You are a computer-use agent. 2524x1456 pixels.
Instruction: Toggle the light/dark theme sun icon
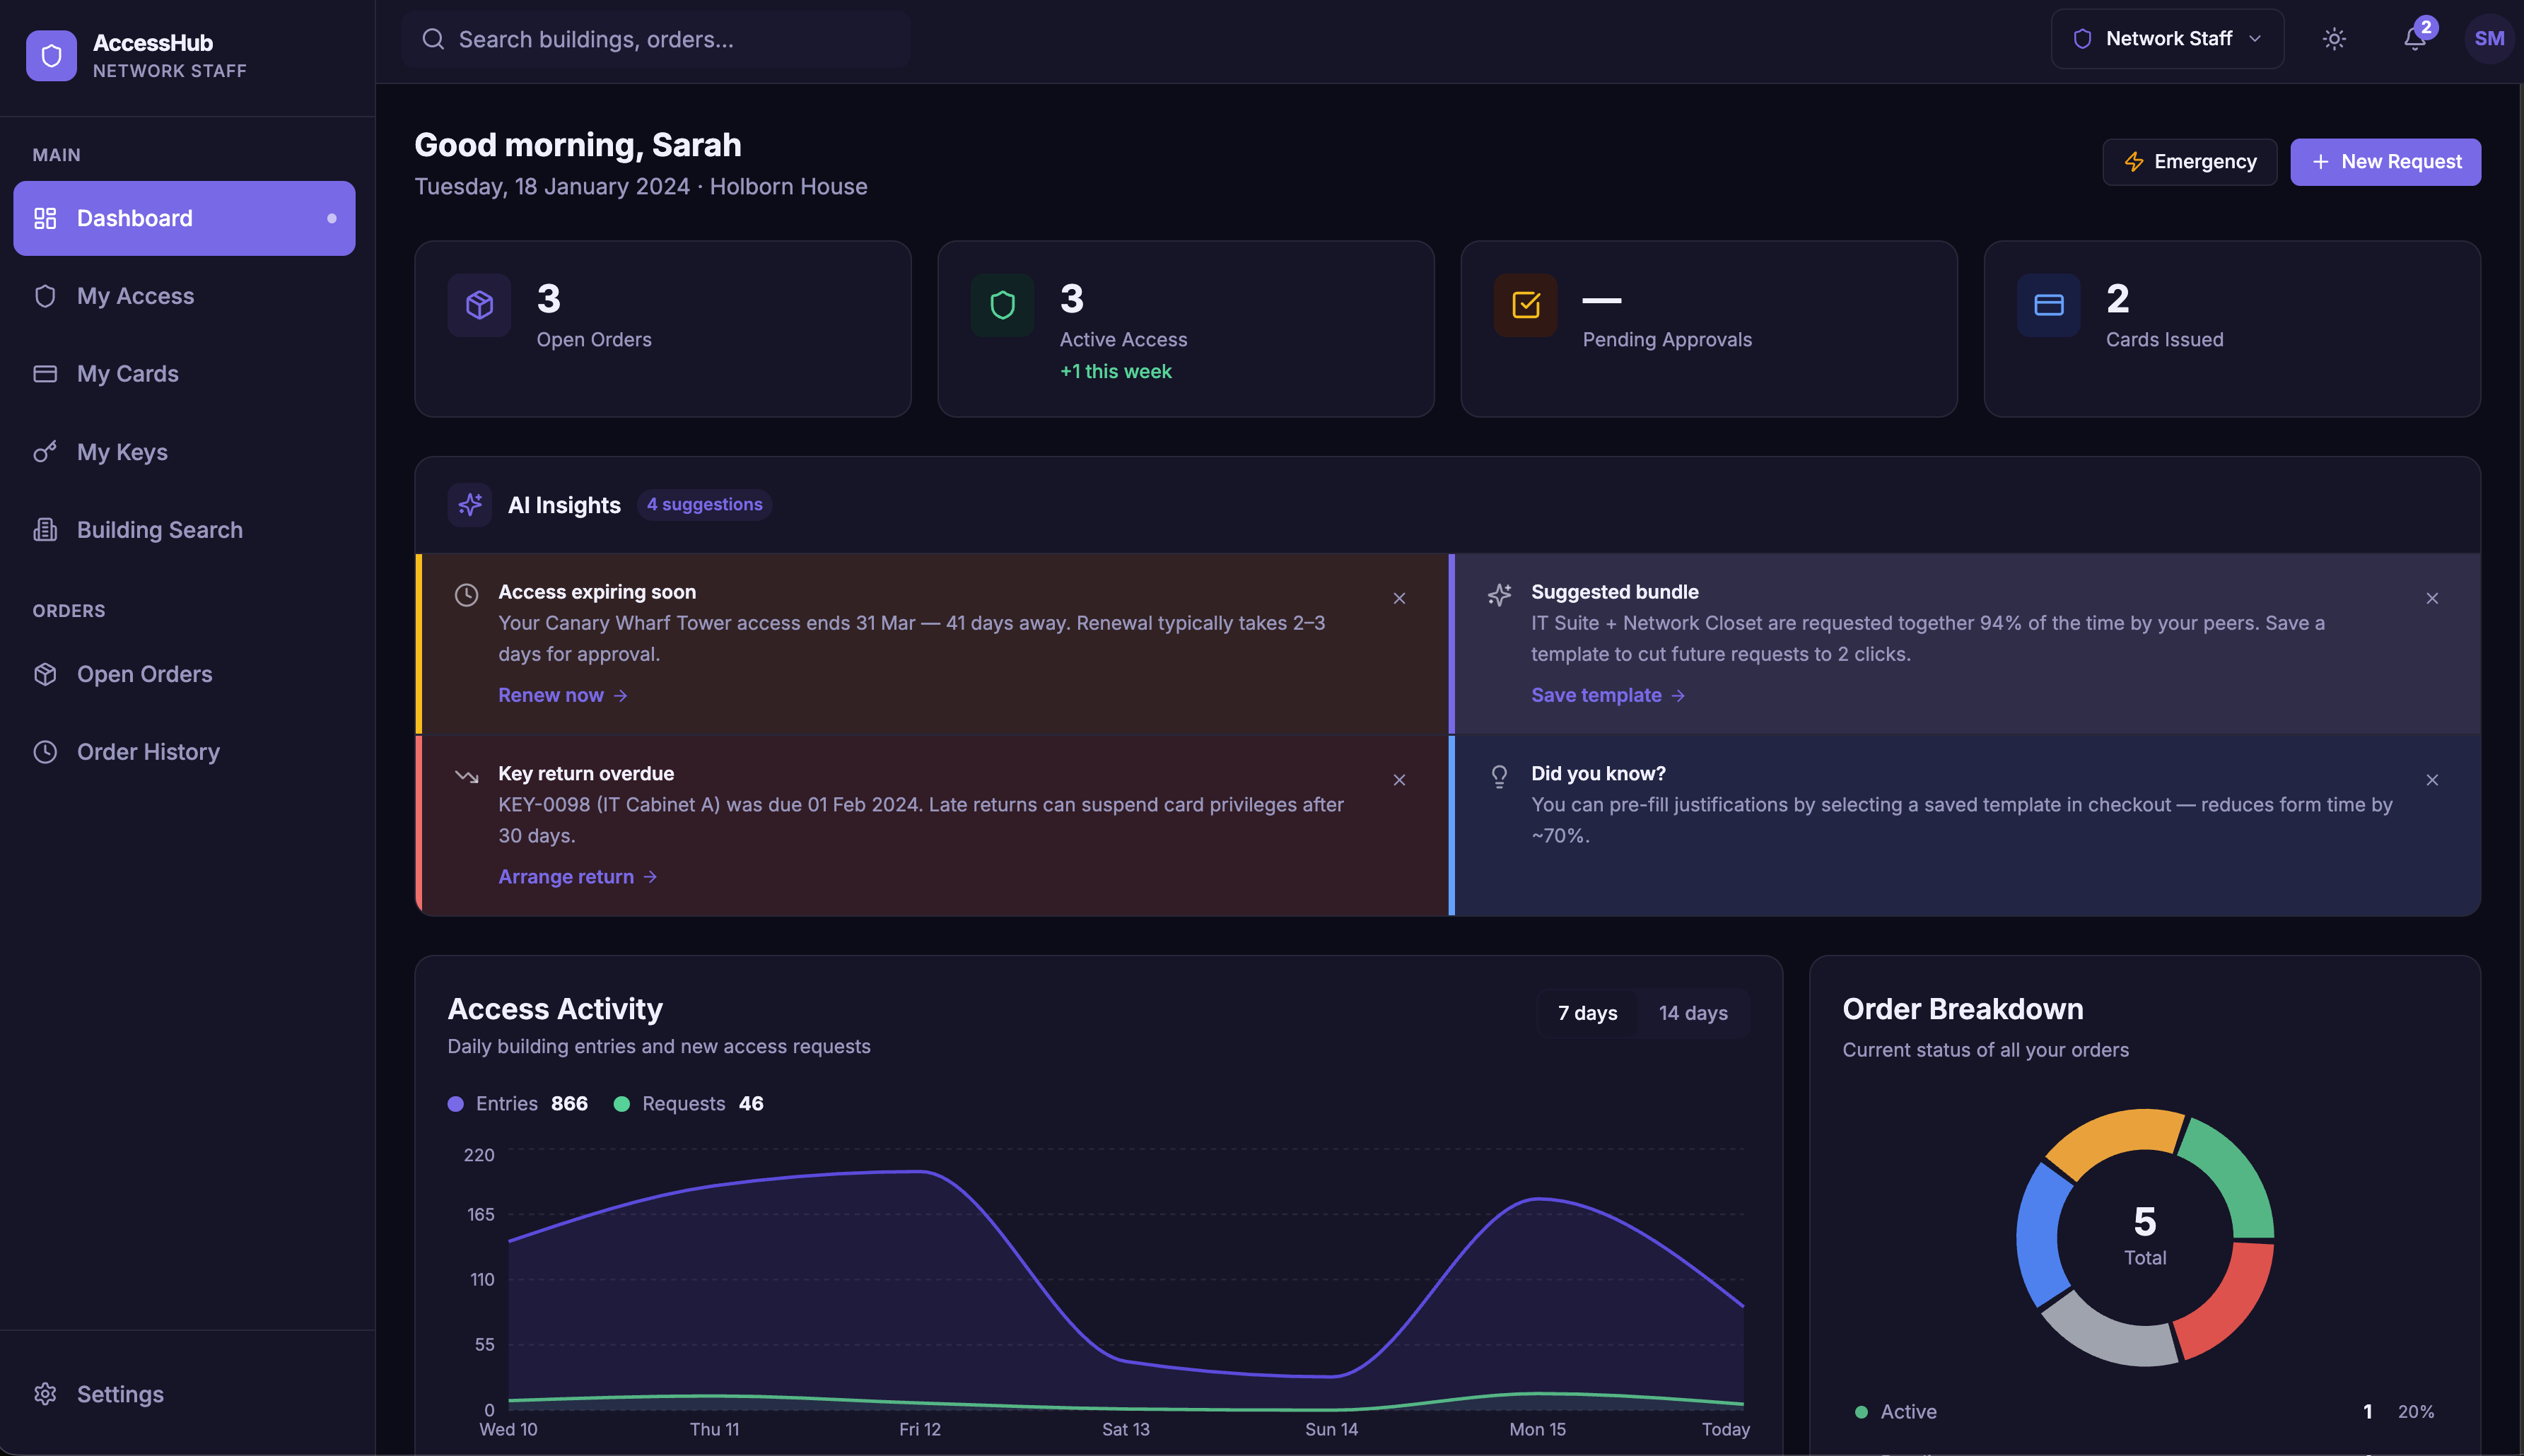tap(2334, 39)
